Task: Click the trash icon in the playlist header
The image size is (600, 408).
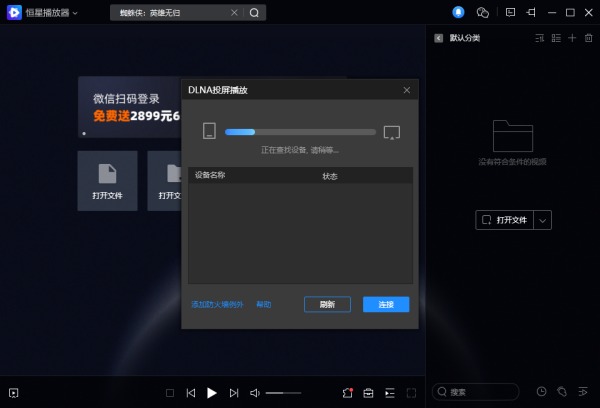Action: 589,38
